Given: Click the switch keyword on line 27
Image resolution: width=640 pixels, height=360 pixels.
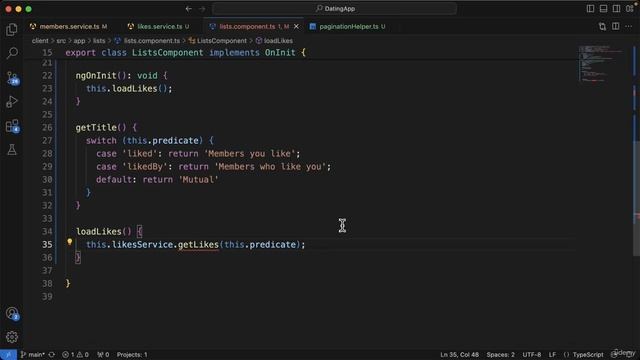Looking at the screenshot, I should 101,140.
